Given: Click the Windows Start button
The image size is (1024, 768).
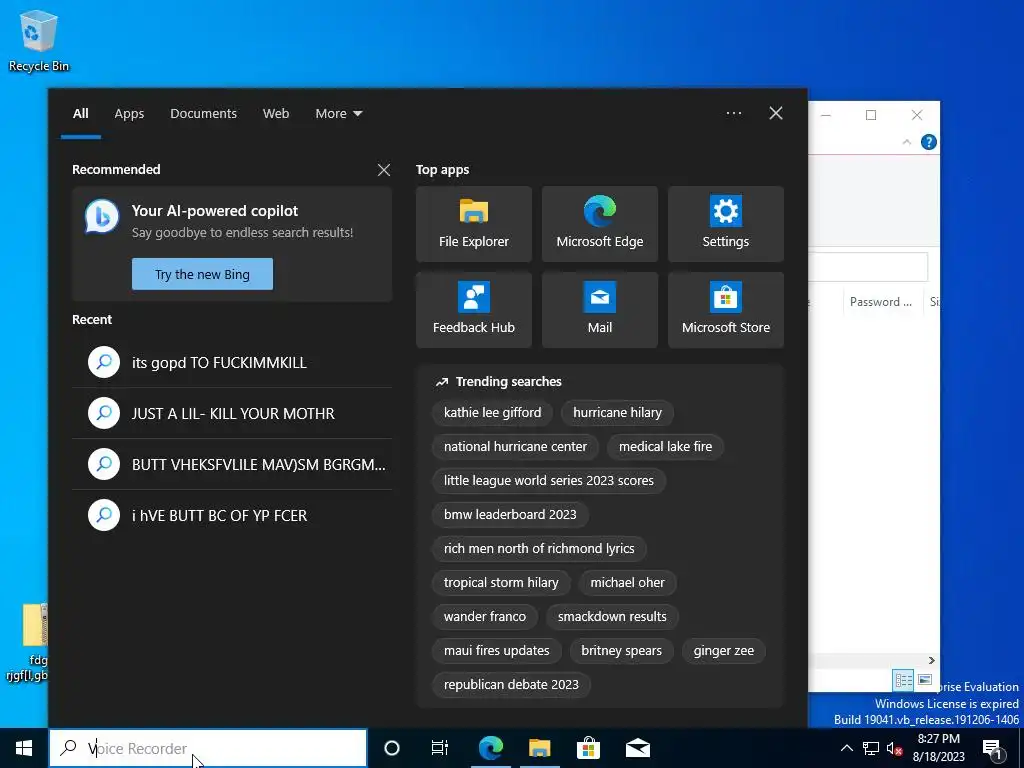Looking at the screenshot, I should 24,748.
